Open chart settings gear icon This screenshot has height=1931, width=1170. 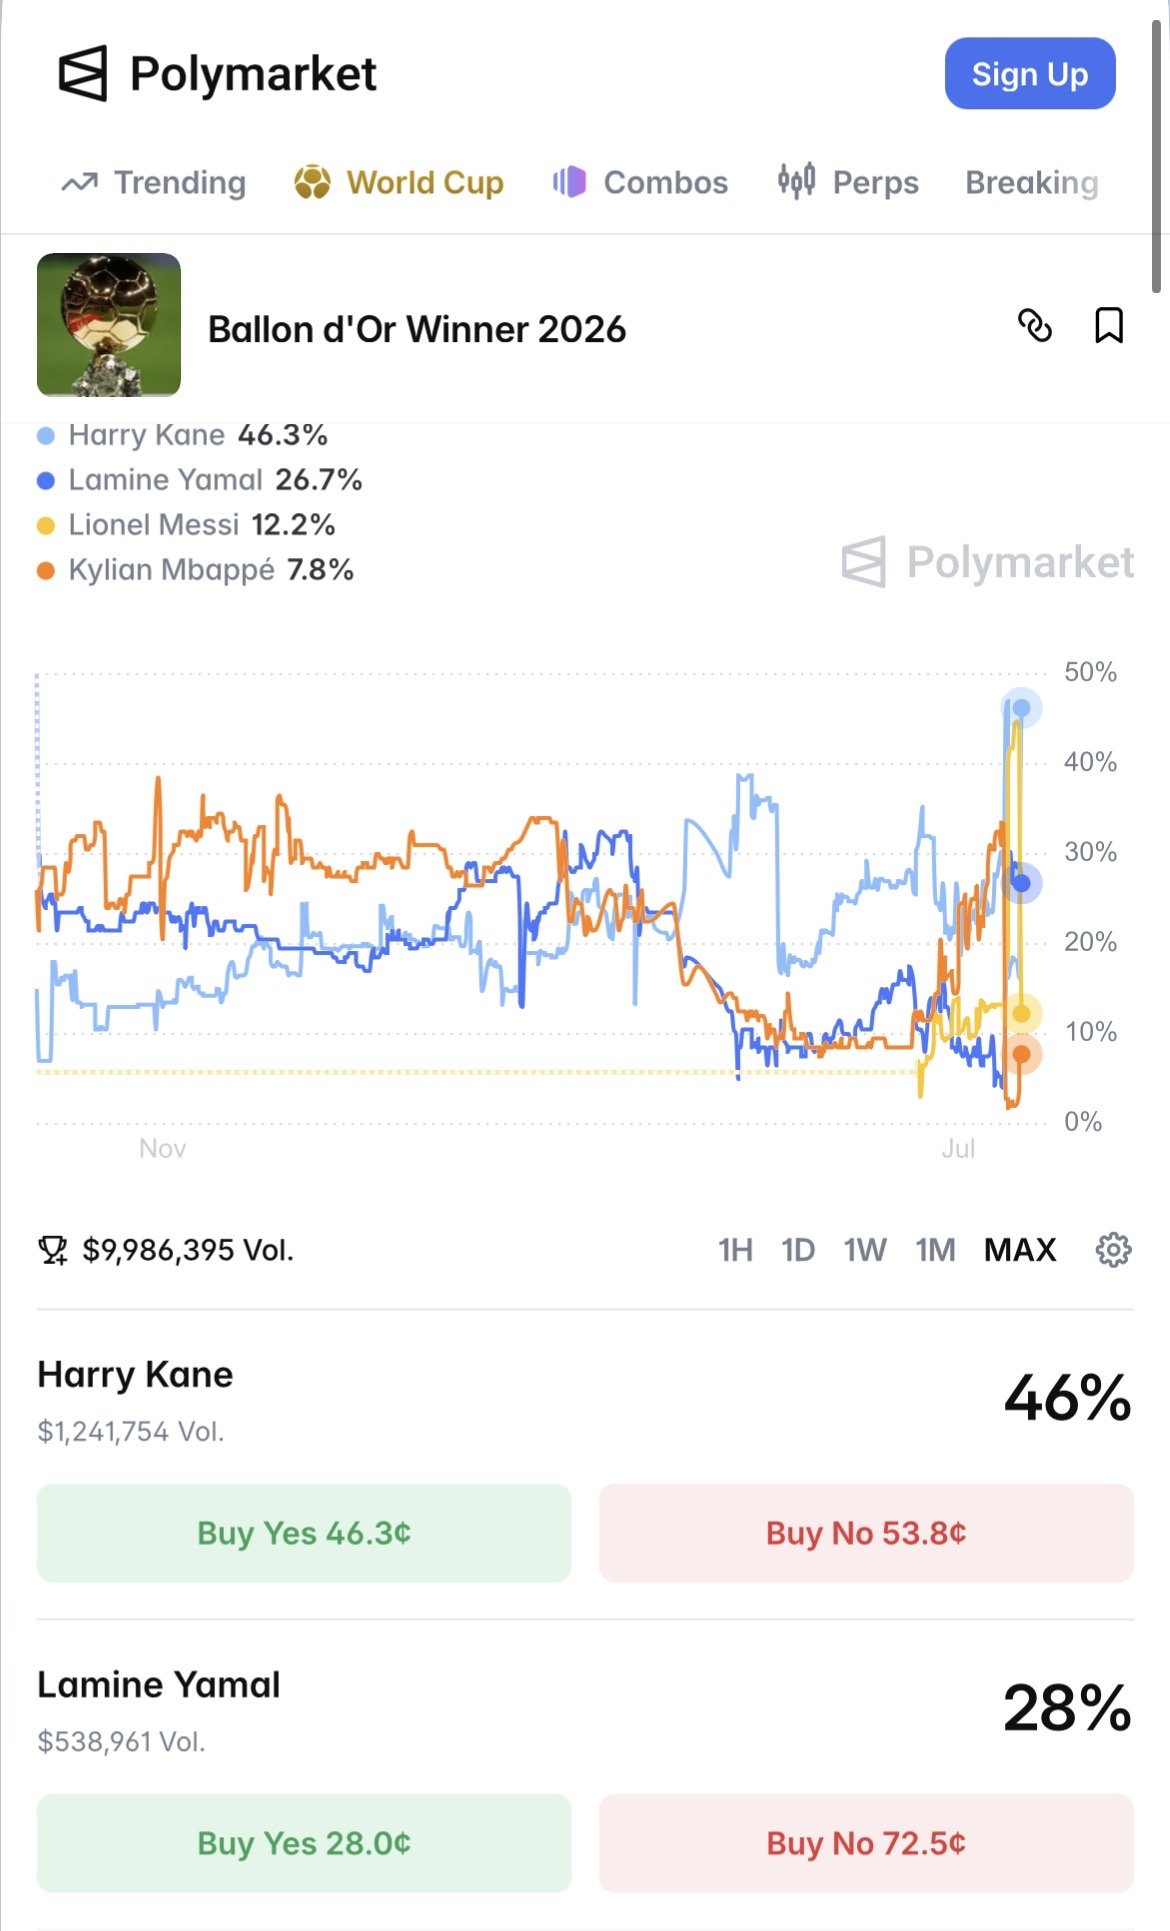1113,1250
